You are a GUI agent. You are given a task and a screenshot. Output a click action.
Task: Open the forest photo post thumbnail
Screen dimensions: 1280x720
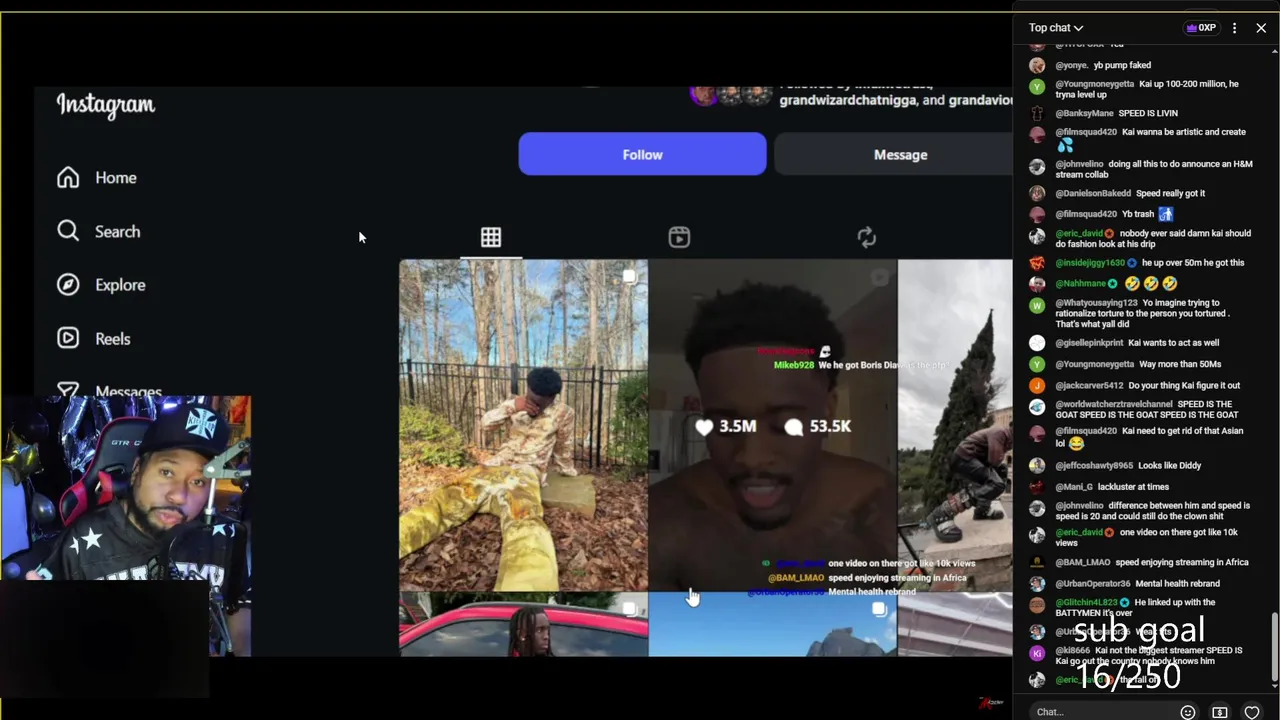(523, 425)
